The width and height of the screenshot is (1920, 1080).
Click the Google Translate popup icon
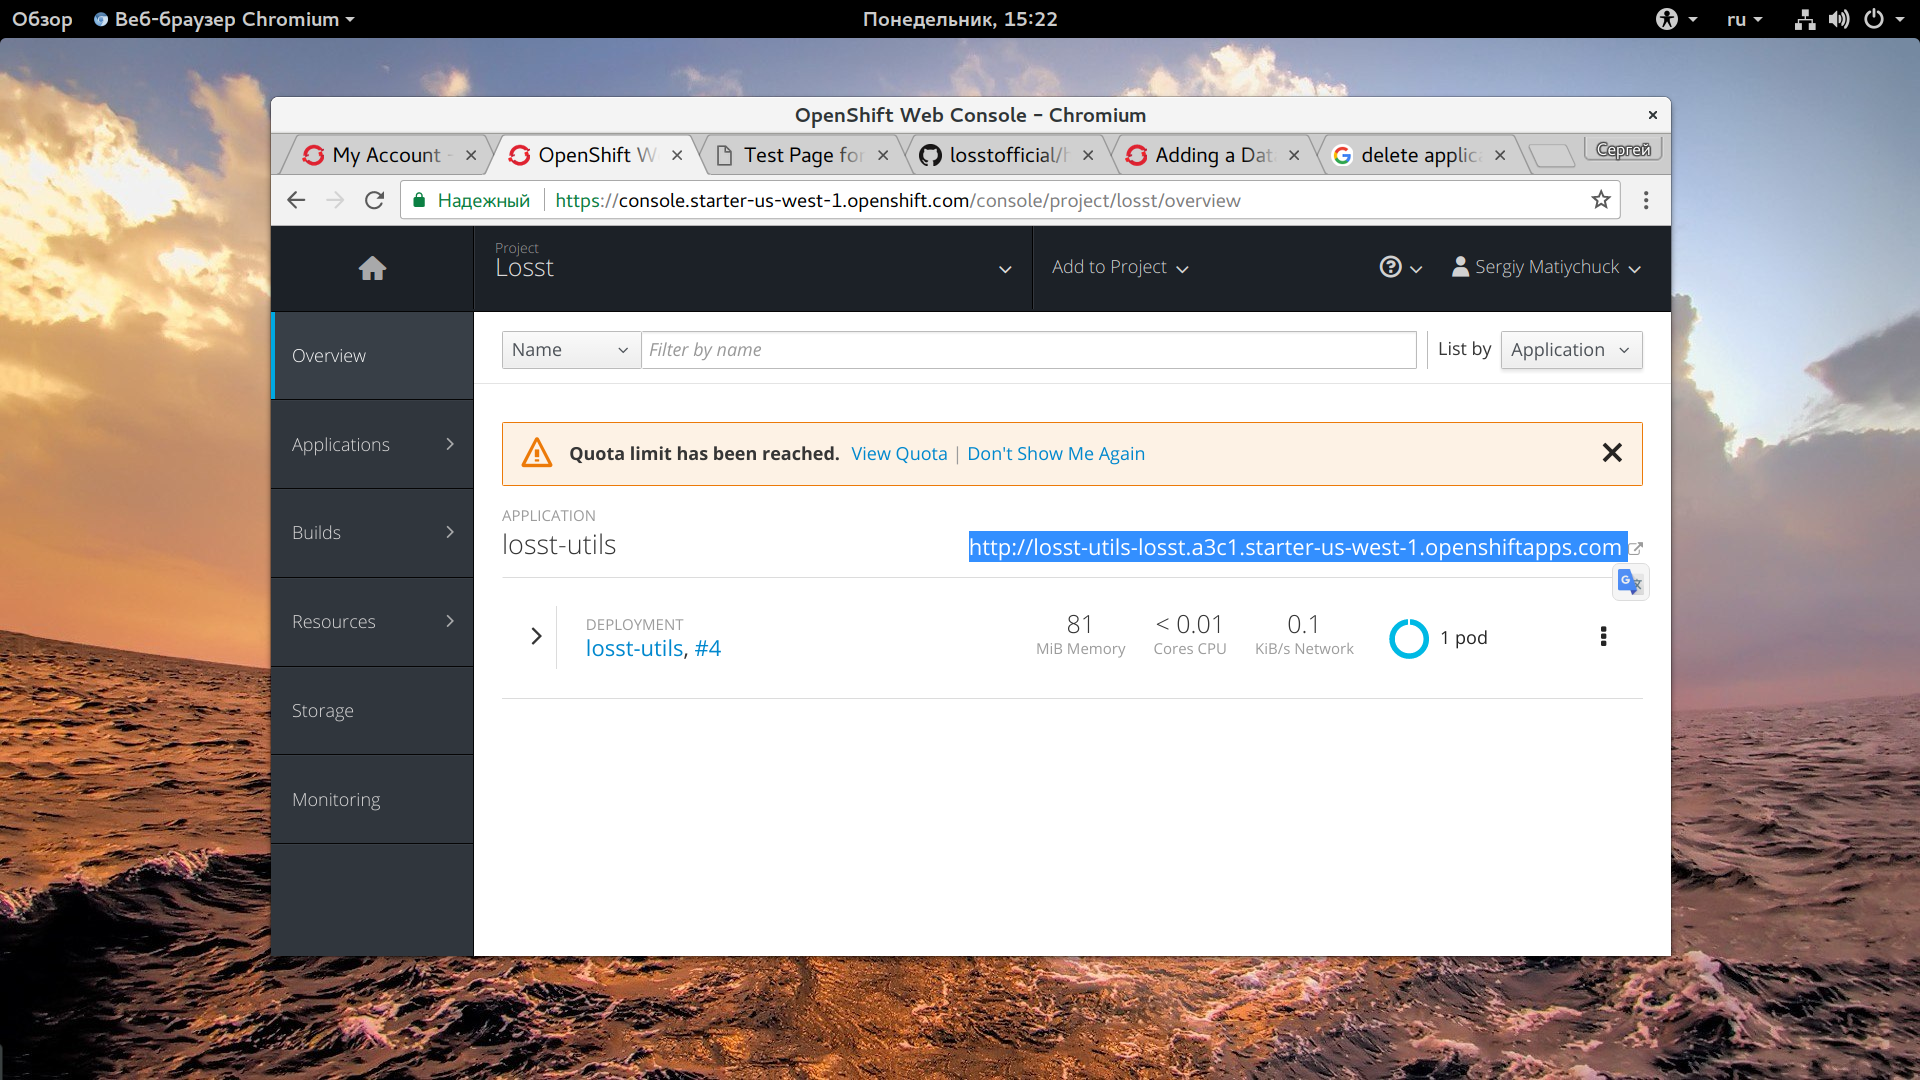[x=1630, y=582]
